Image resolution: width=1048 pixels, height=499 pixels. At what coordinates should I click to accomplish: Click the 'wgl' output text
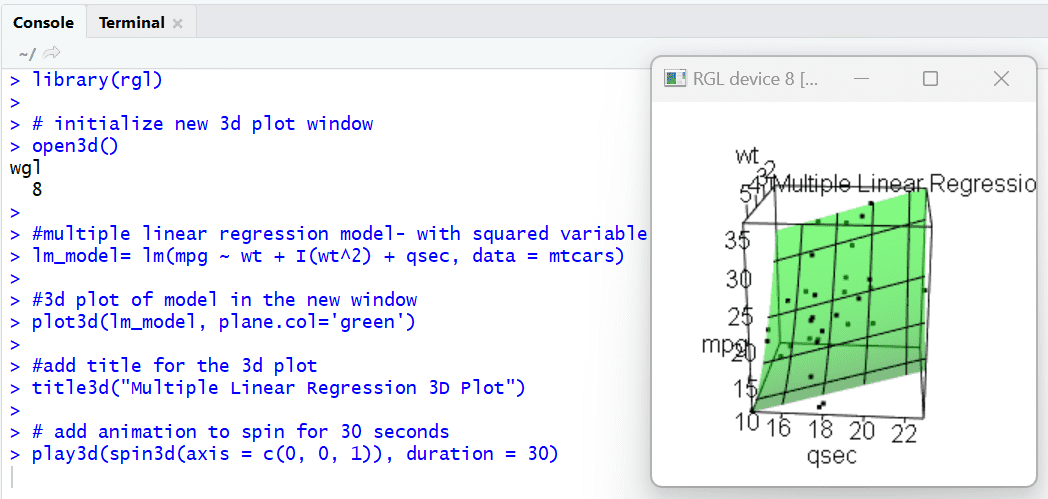tap(26, 168)
